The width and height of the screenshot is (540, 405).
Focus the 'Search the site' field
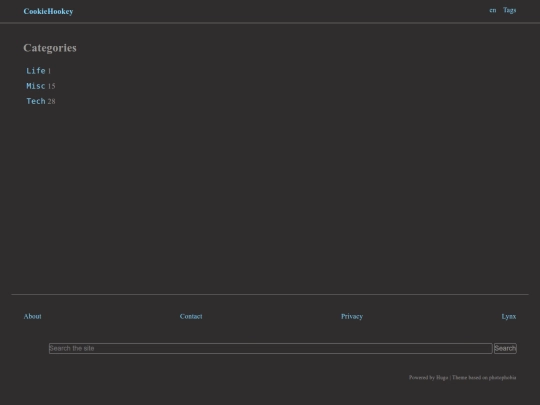point(270,348)
